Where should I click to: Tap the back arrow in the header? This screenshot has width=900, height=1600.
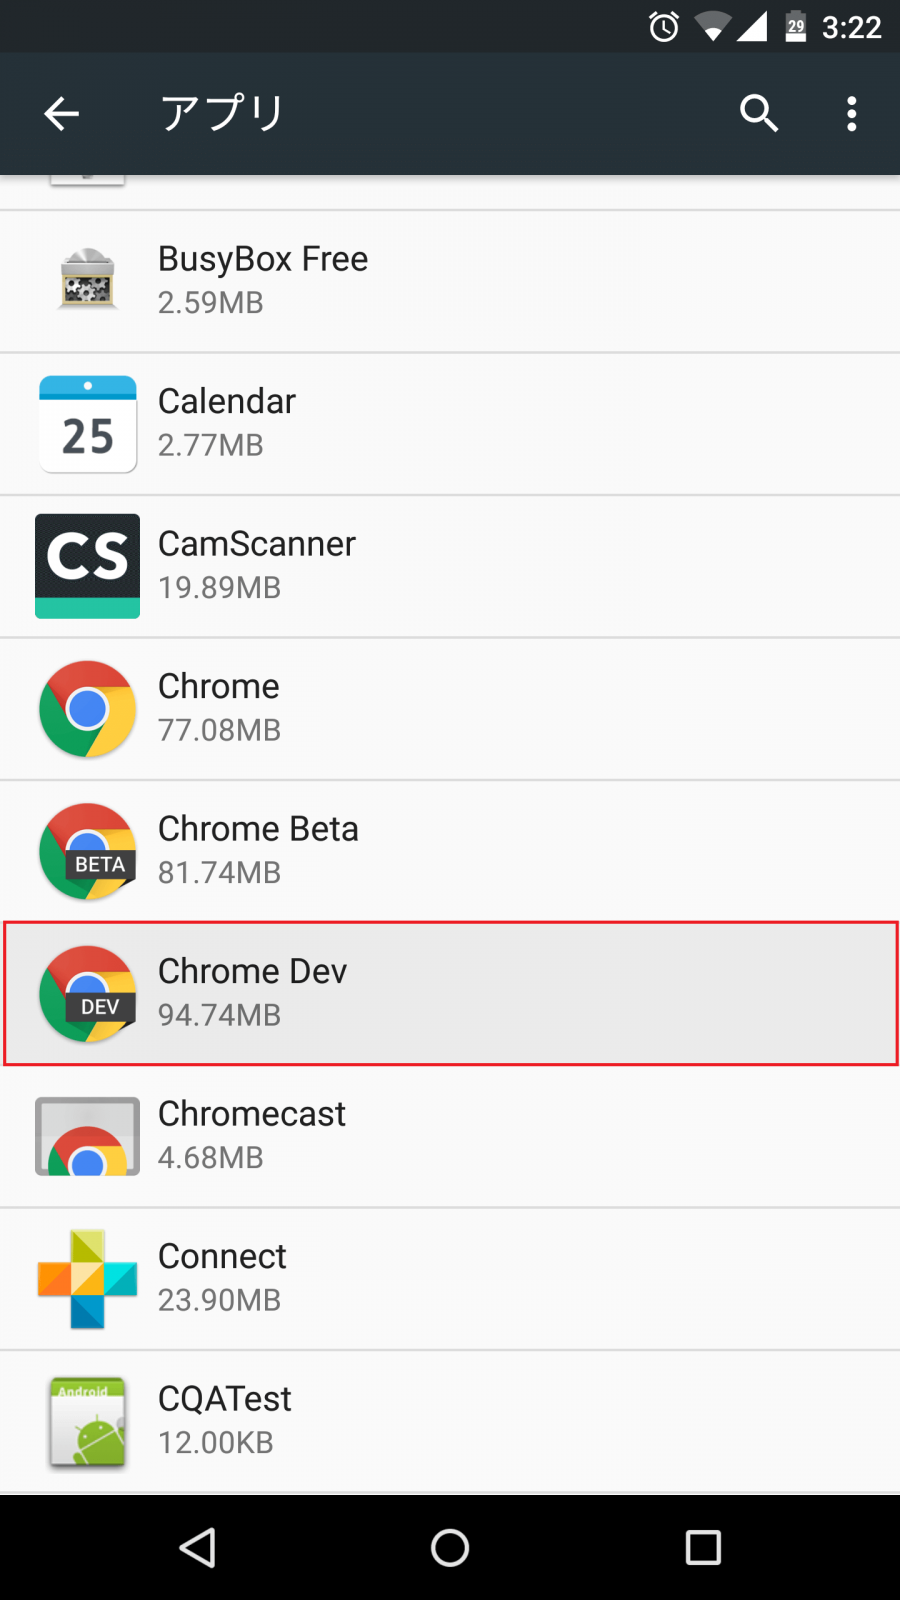(61, 114)
